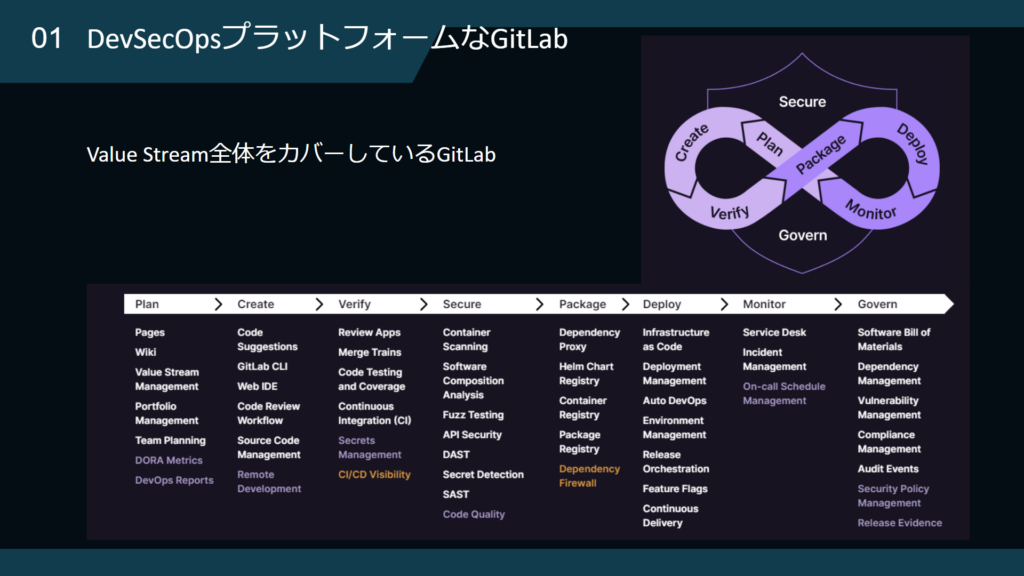Click "Software Bill of Materials"
The height and width of the screenshot is (576, 1024).
click(894, 340)
